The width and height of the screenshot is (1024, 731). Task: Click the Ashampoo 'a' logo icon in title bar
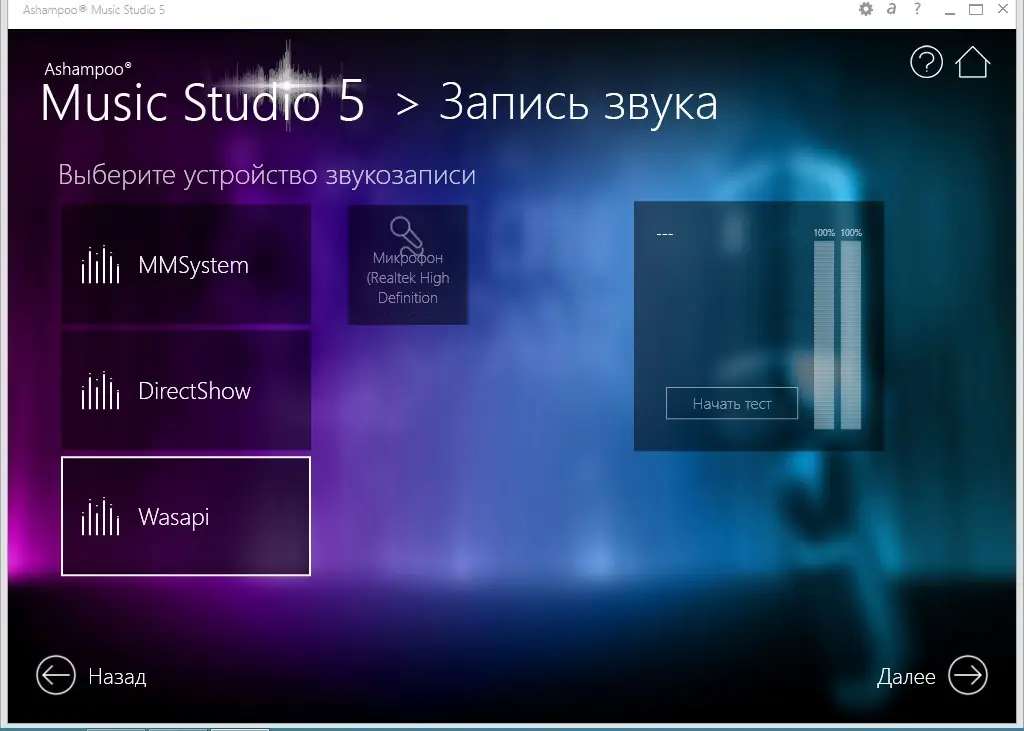(891, 9)
